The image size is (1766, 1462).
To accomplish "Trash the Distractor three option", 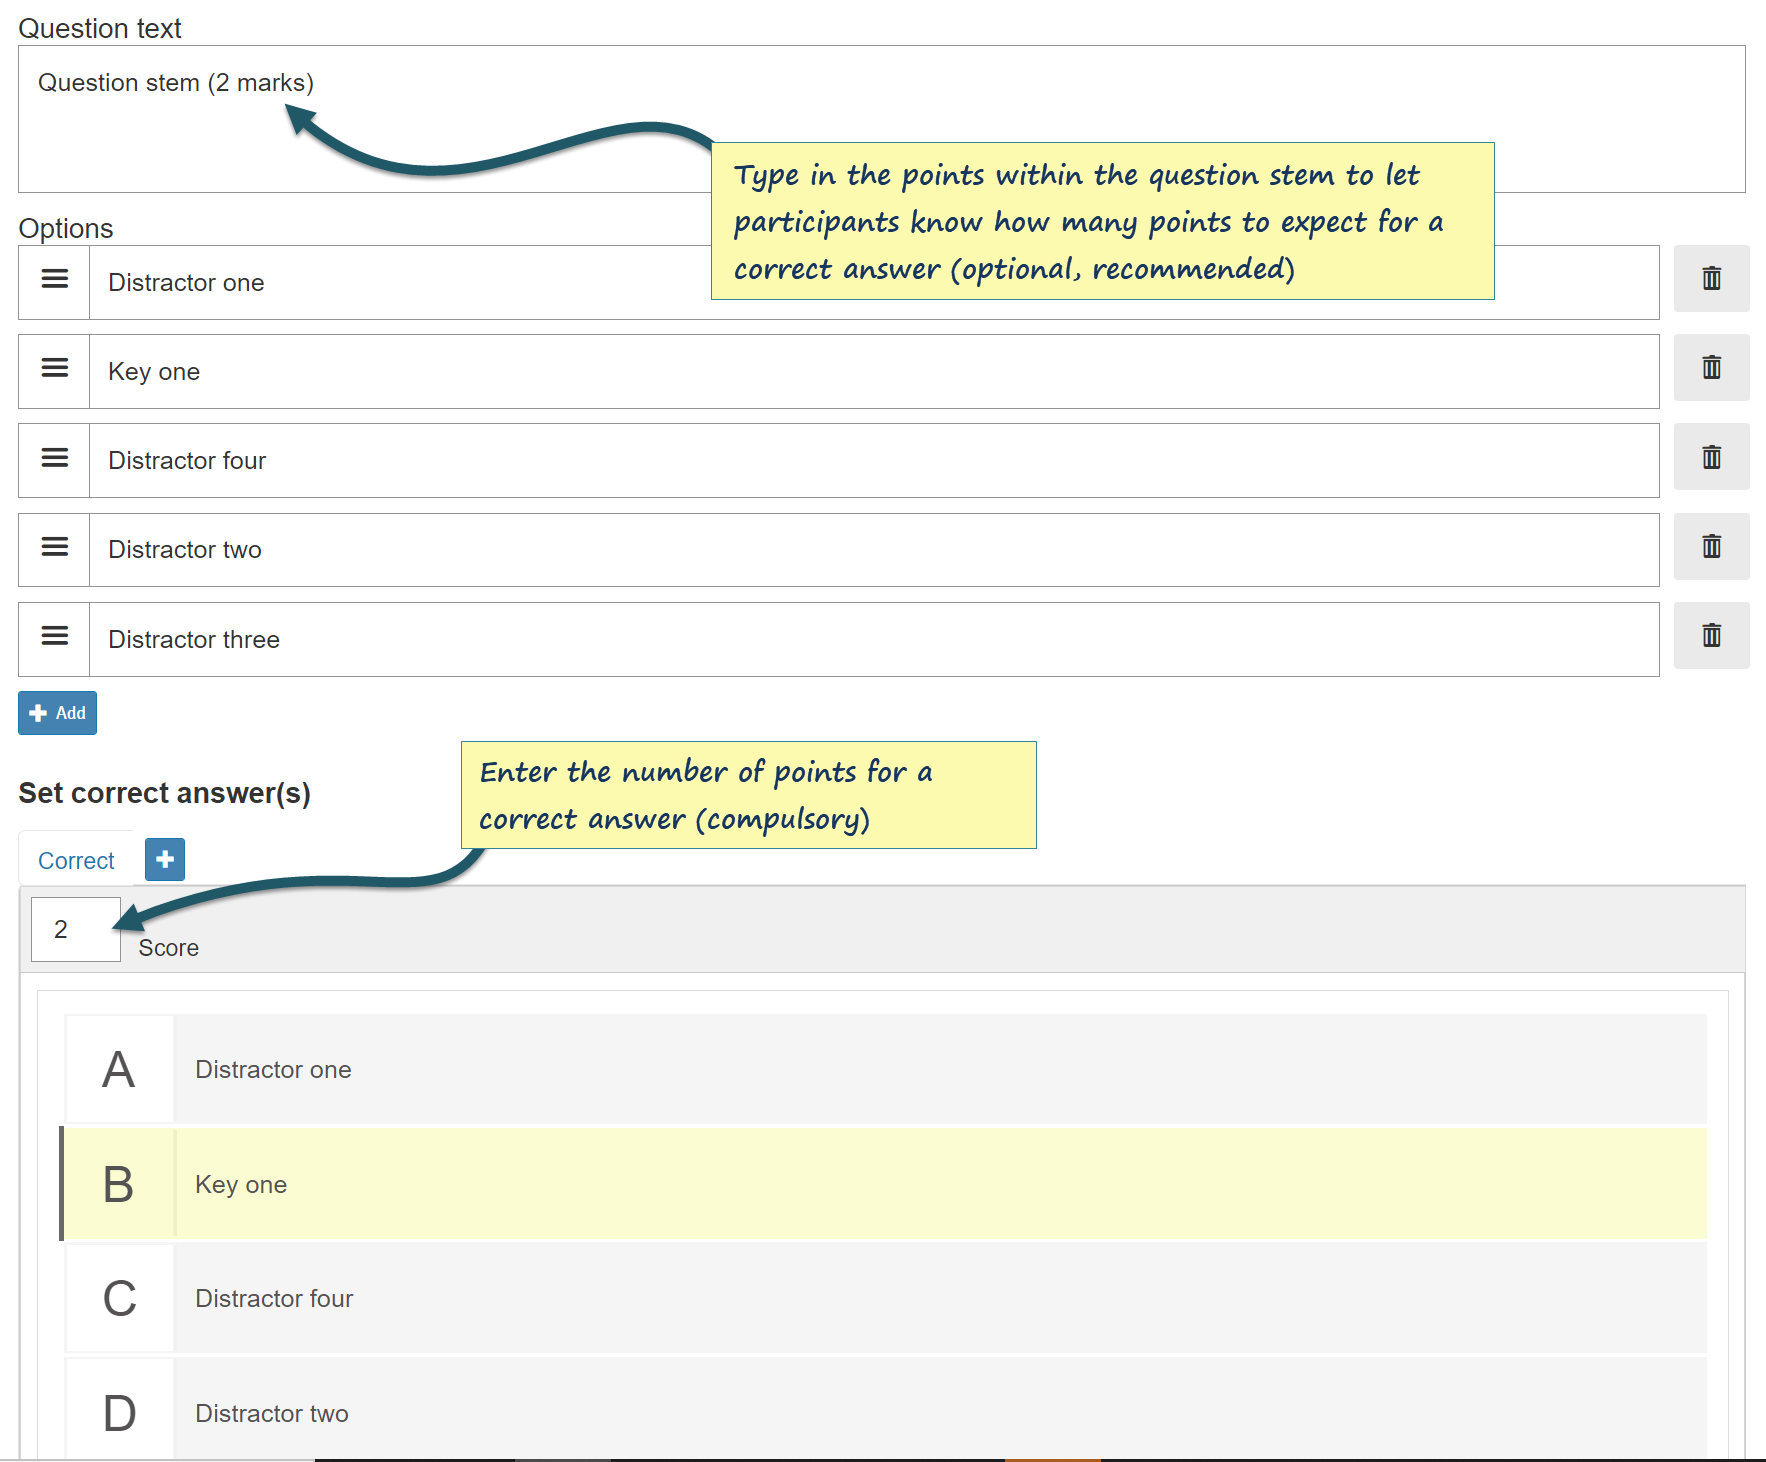I will click(x=1711, y=636).
